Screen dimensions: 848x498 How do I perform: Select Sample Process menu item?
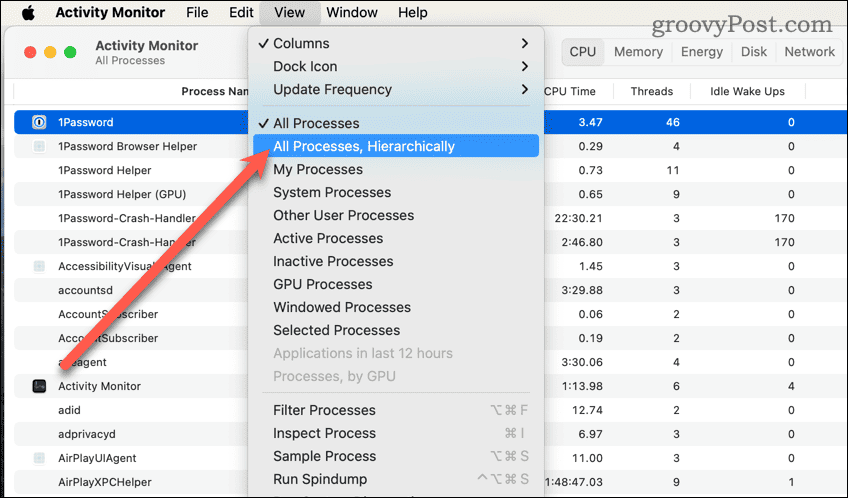point(396,456)
